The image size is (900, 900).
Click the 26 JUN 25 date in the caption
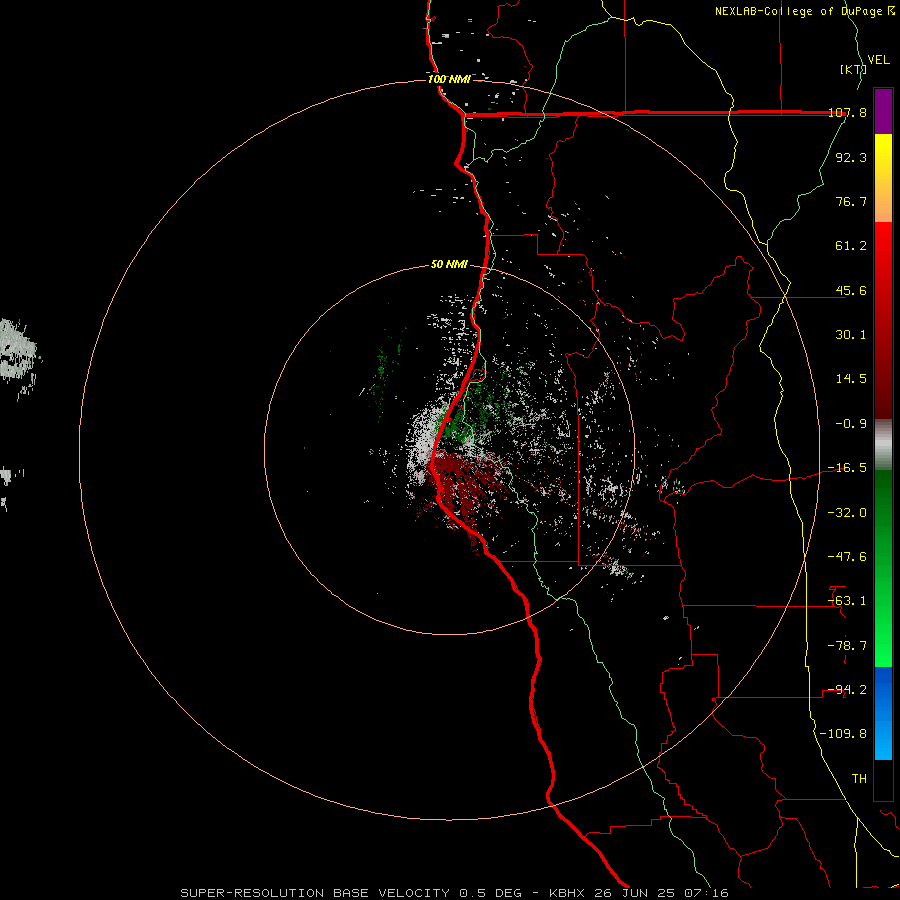pos(635,893)
